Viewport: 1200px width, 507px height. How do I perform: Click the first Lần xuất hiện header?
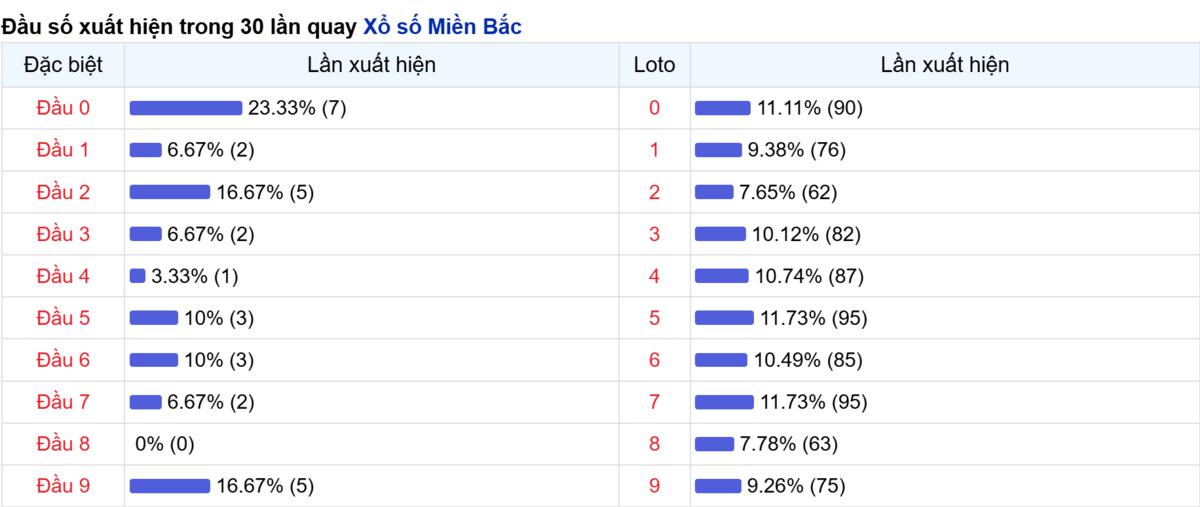pos(371,65)
